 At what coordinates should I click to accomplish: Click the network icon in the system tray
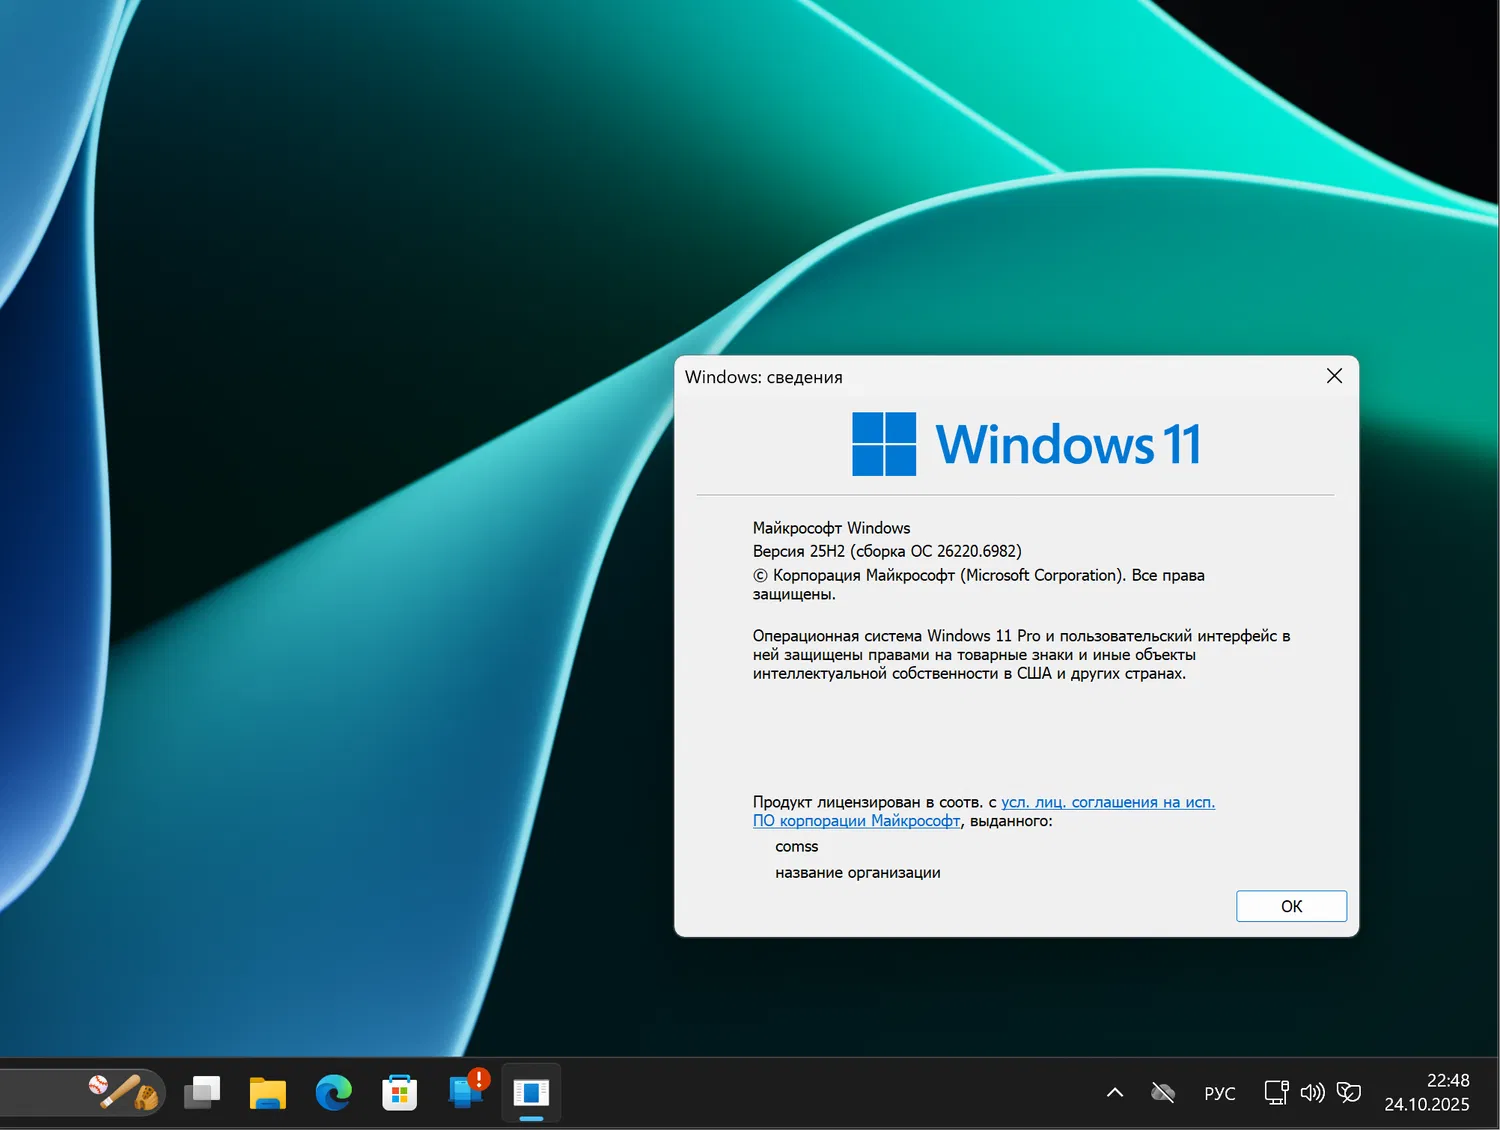[1276, 1092]
